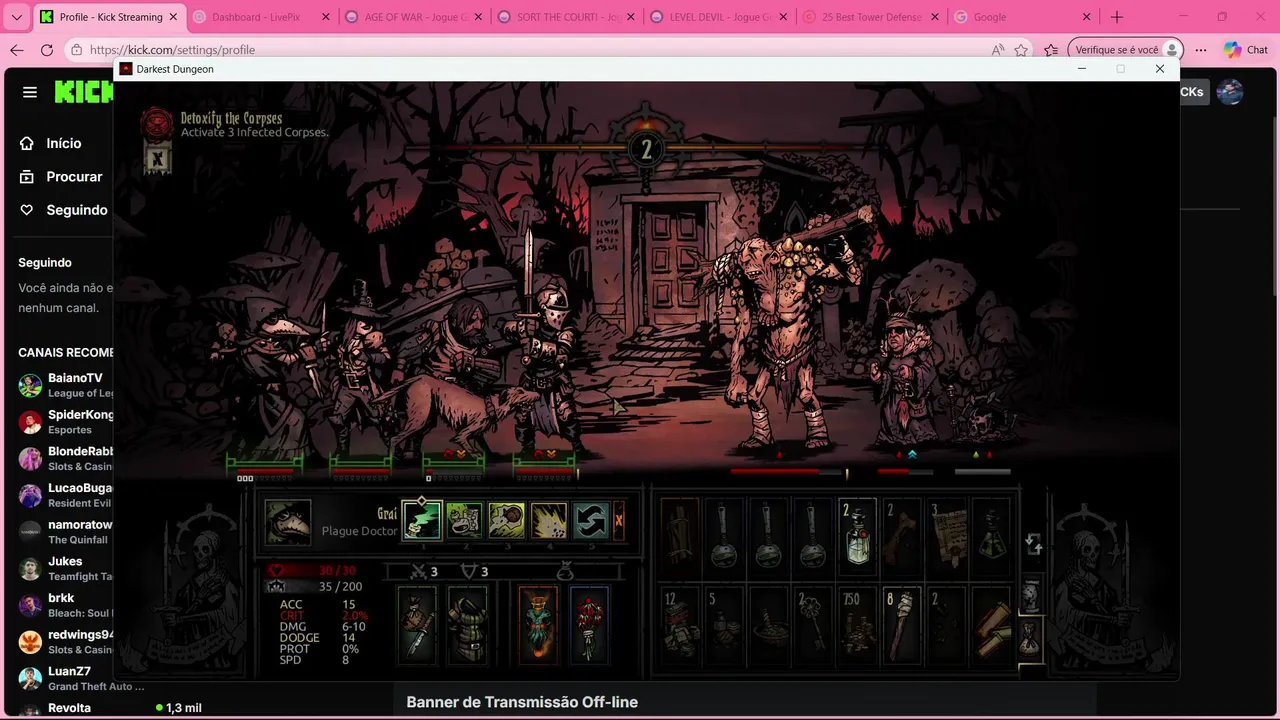Switch to the 25 Best Tower Defense tab
Viewport: 1280px width, 720px height.
click(871, 17)
